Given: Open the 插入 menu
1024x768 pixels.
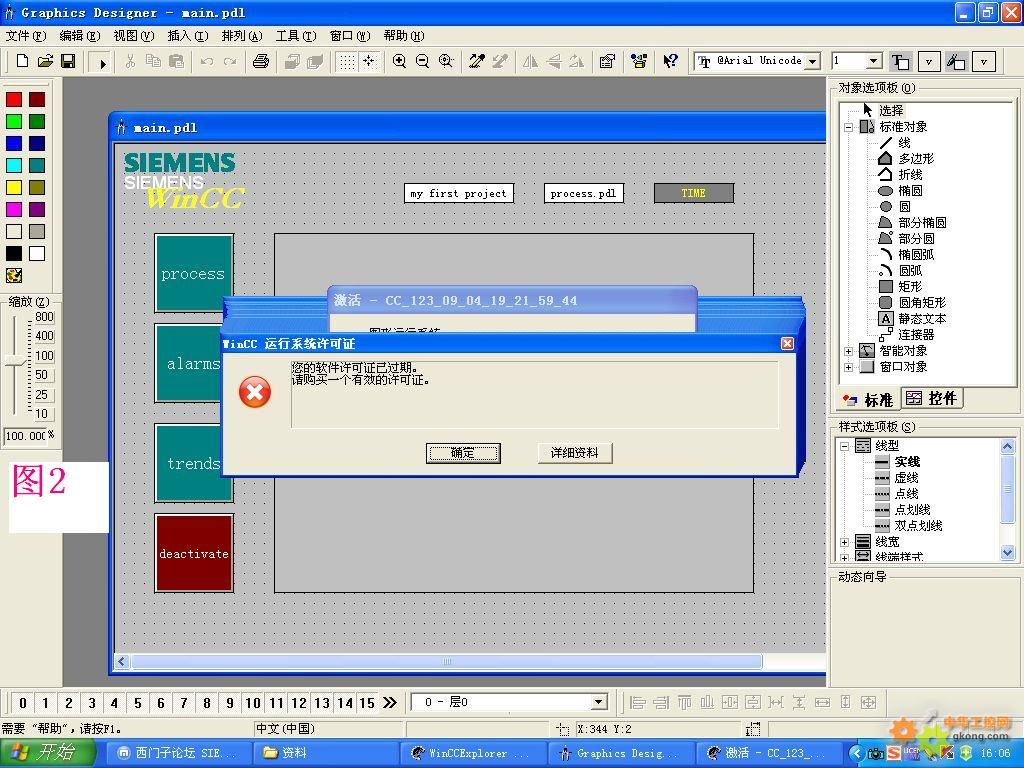Looking at the screenshot, I should (188, 35).
